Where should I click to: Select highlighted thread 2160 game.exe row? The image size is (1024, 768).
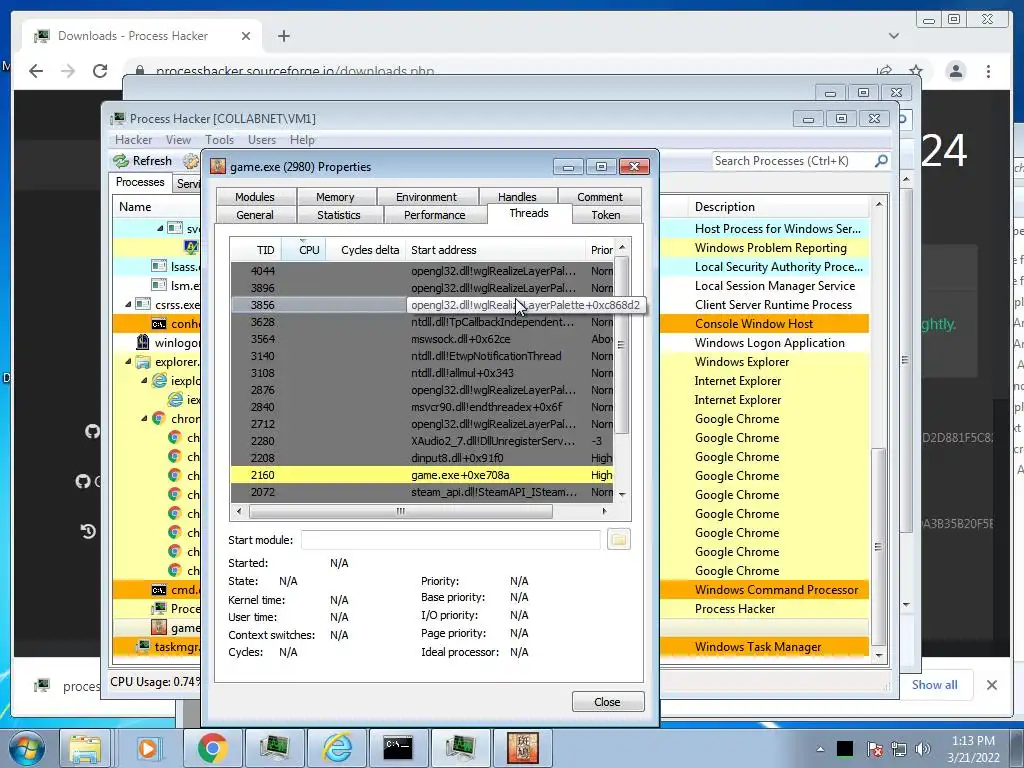pyautogui.click(x=422, y=475)
